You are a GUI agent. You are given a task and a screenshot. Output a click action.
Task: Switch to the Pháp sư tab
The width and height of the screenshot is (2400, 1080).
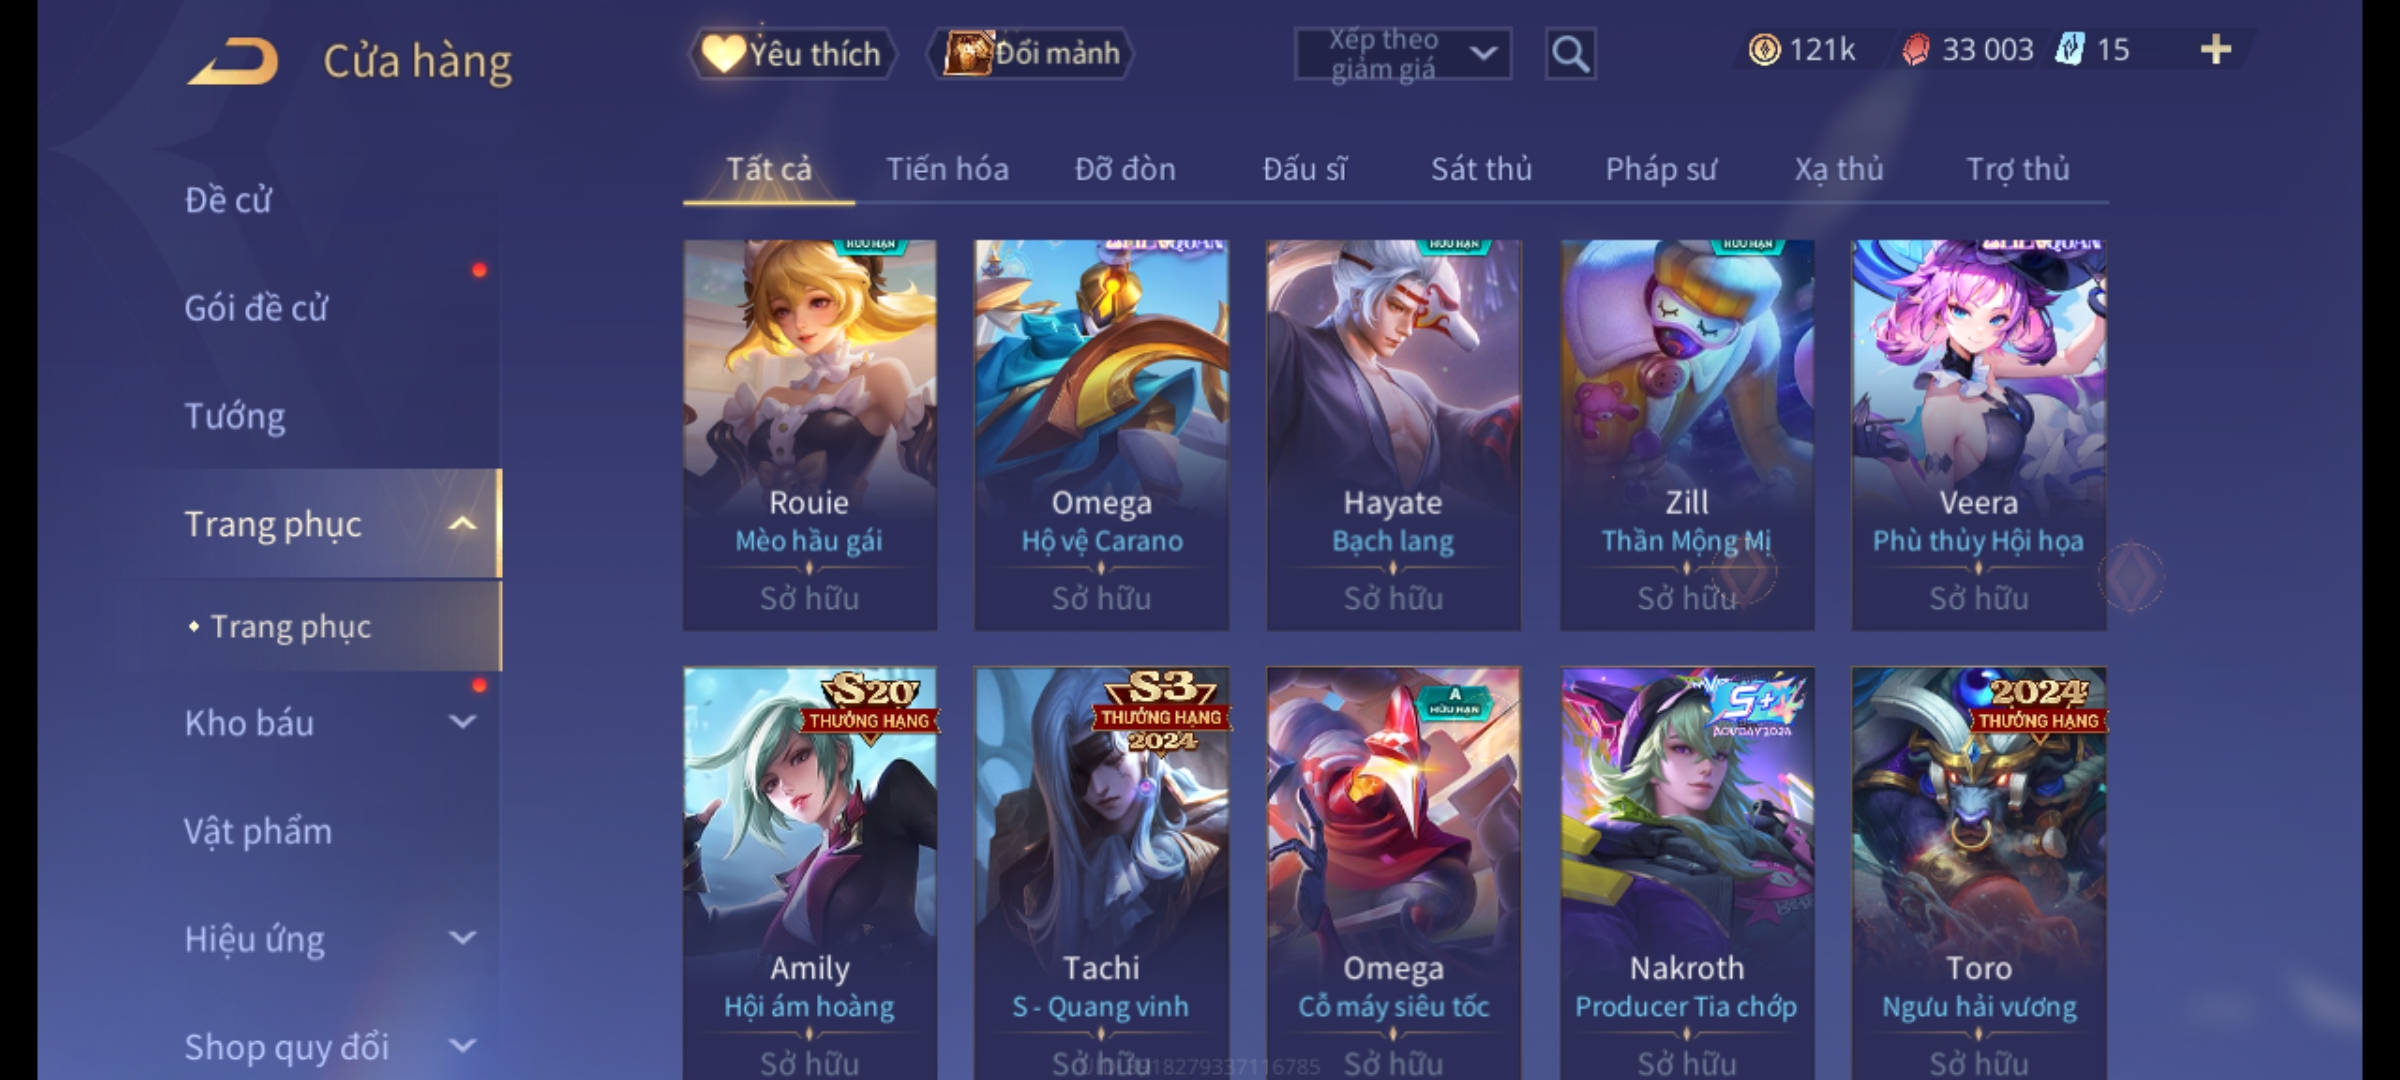(1661, 169)
